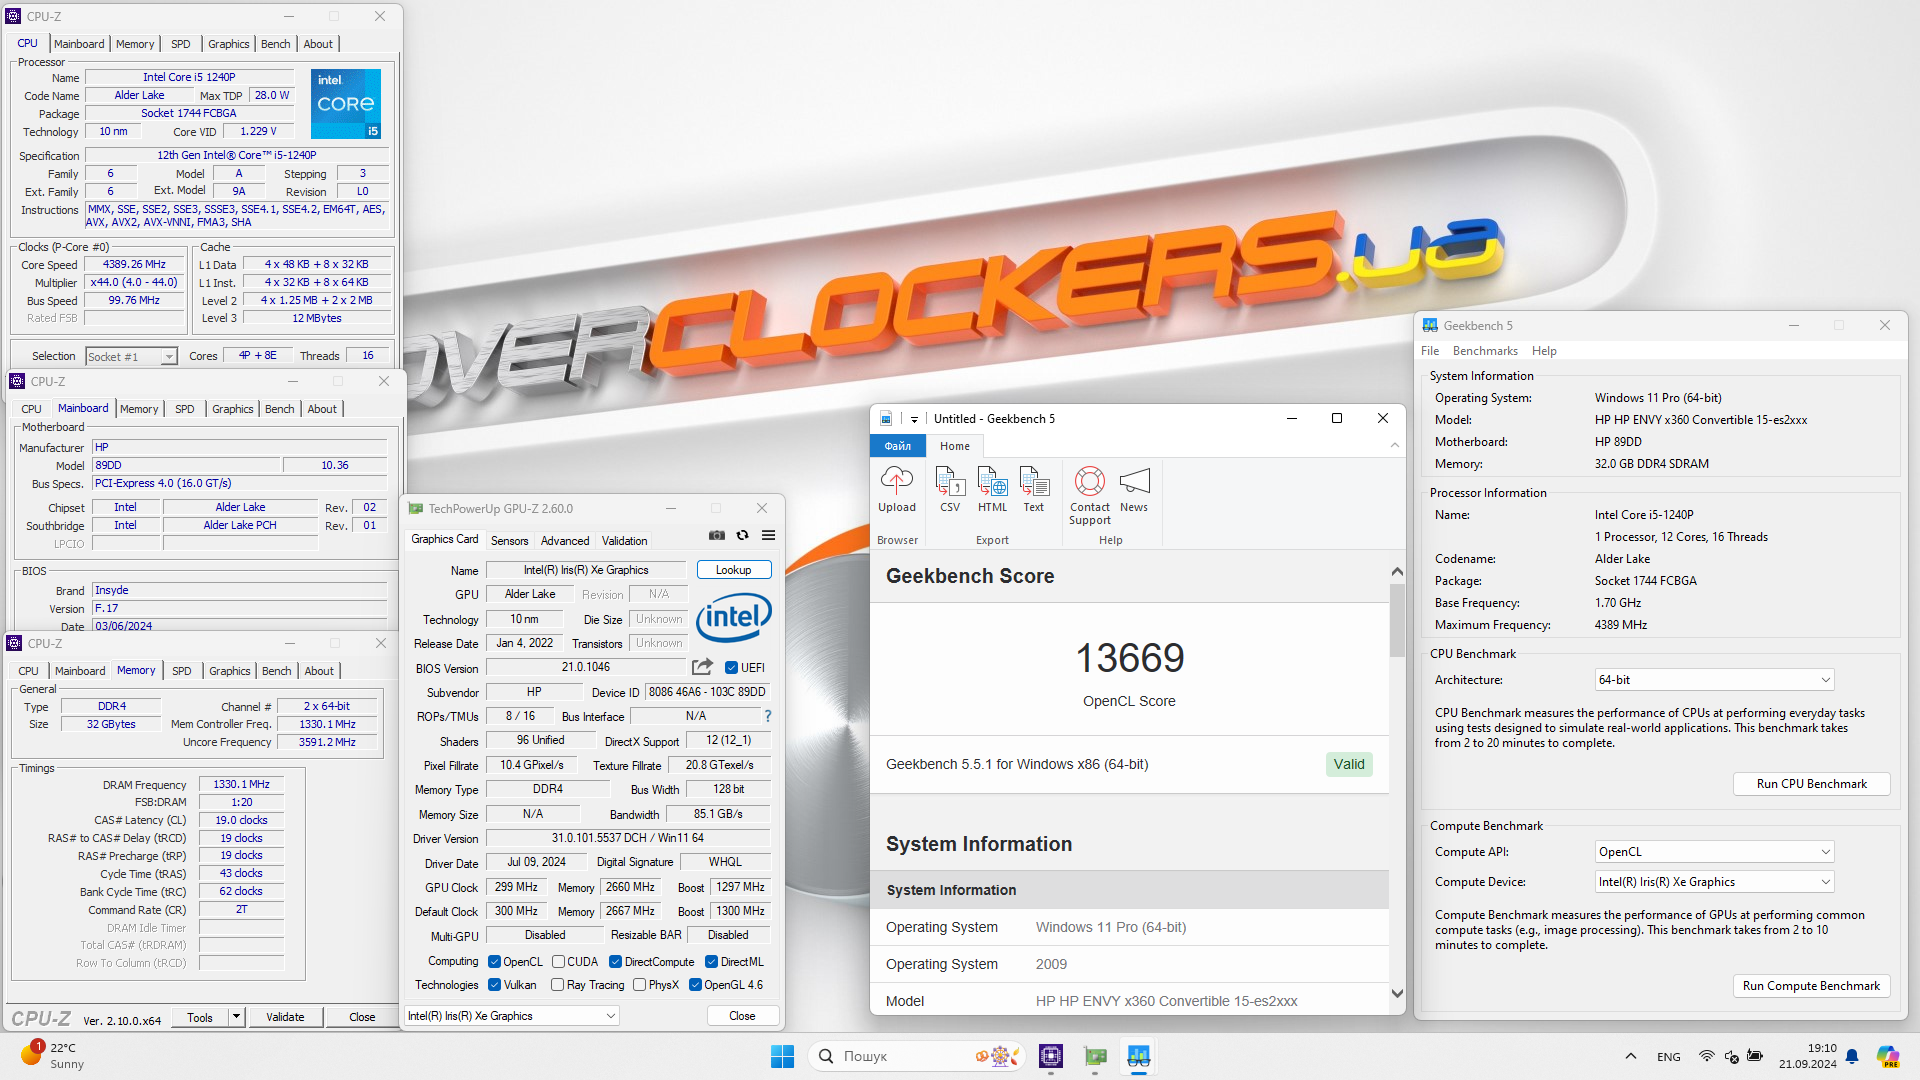Switch to Sensors tab in GPU-Z
Image resolution: width=1920 pixels, height=1080 pixels.
509,541
